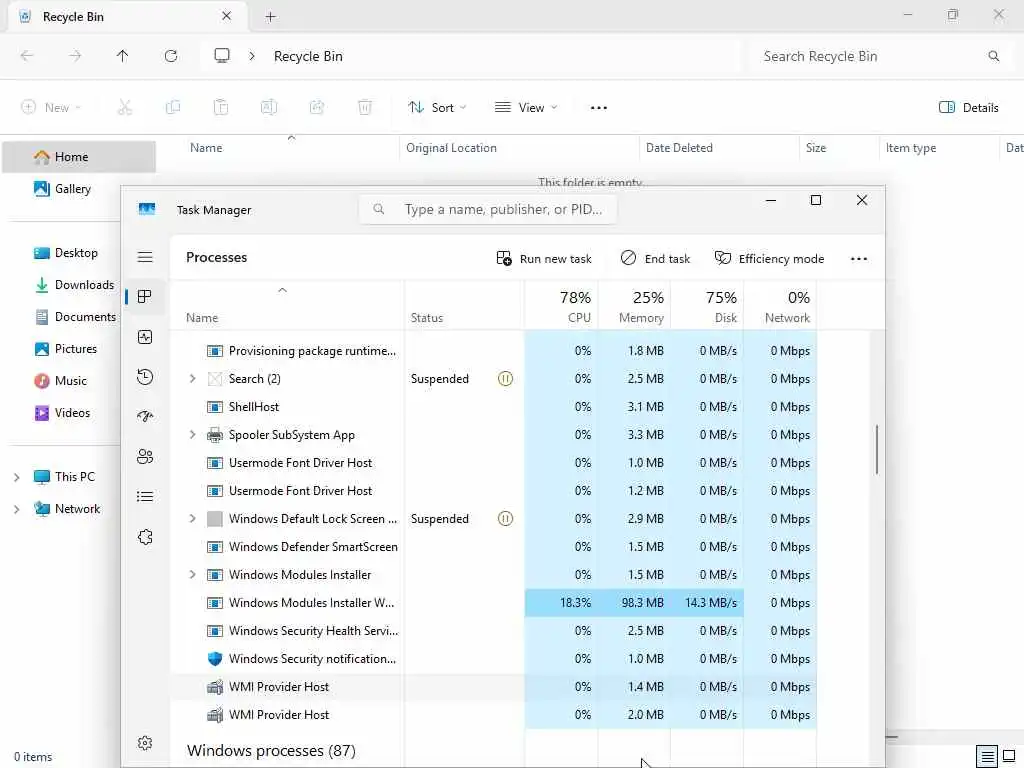Expand Network in navigation pane

(x=16, y=509)
